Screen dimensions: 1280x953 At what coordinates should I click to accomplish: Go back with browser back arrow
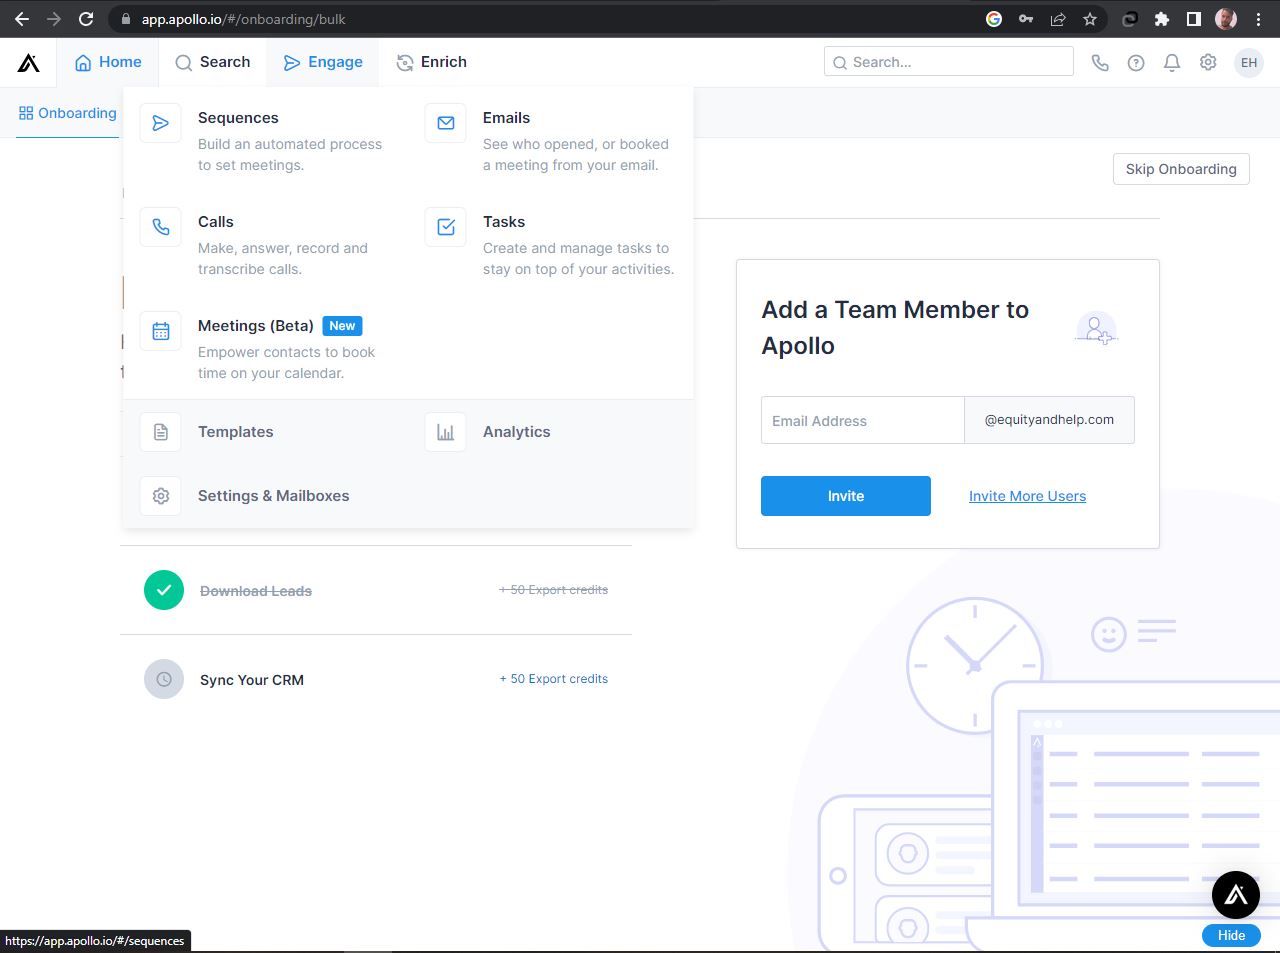click(x=22, y=19)
